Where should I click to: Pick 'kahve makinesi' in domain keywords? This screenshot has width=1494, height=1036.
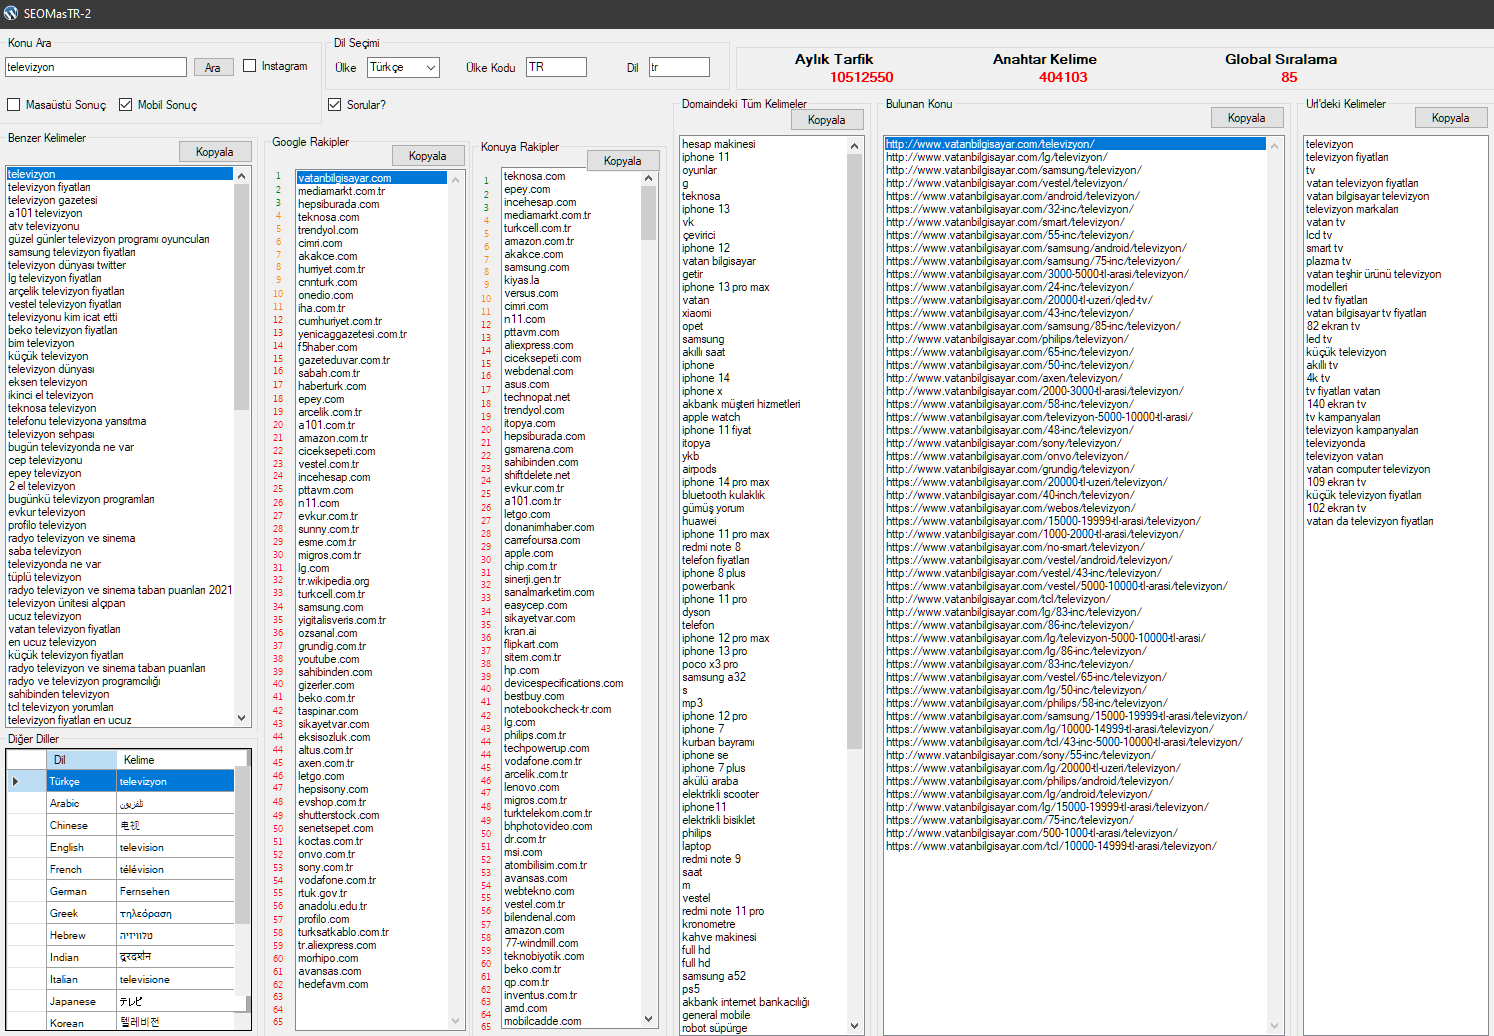coord(719,937)
